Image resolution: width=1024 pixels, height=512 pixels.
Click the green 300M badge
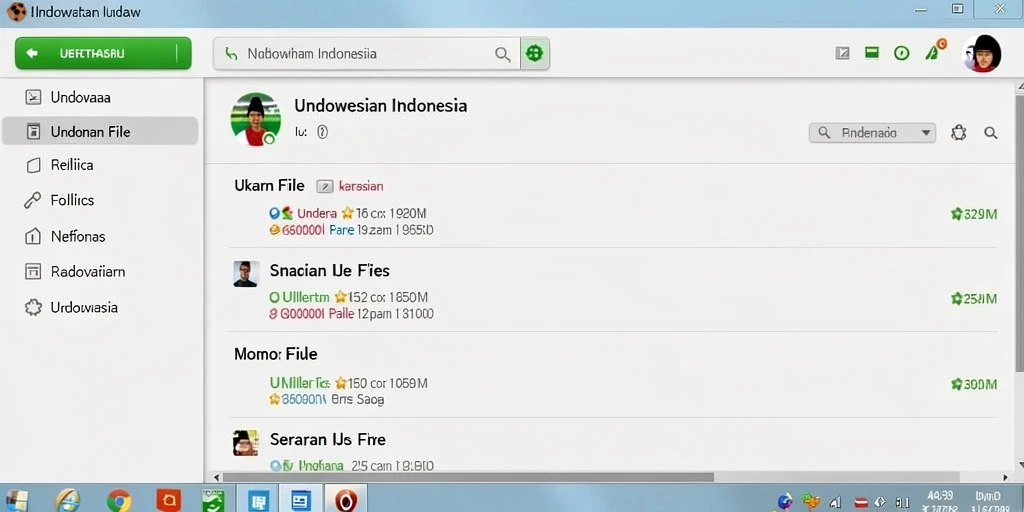point(974,384)
